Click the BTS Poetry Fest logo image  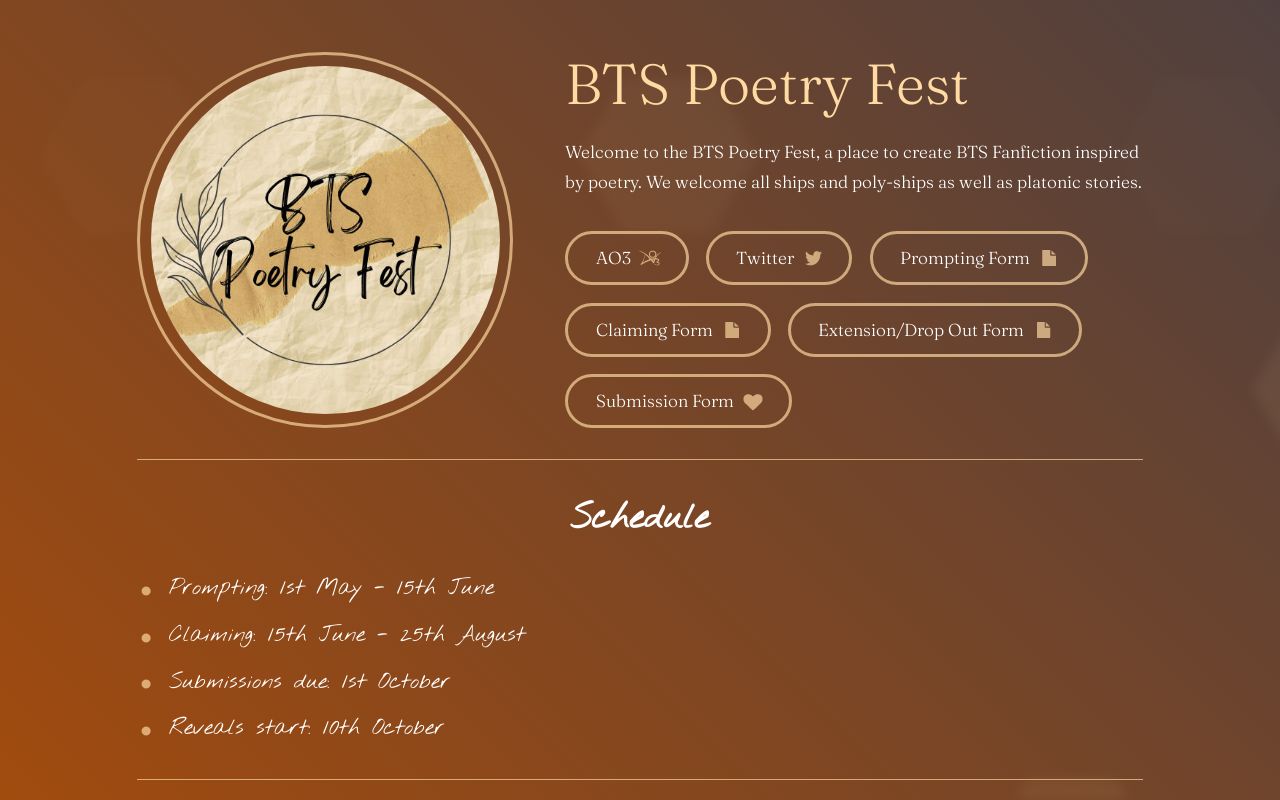(x=326, y=241)
